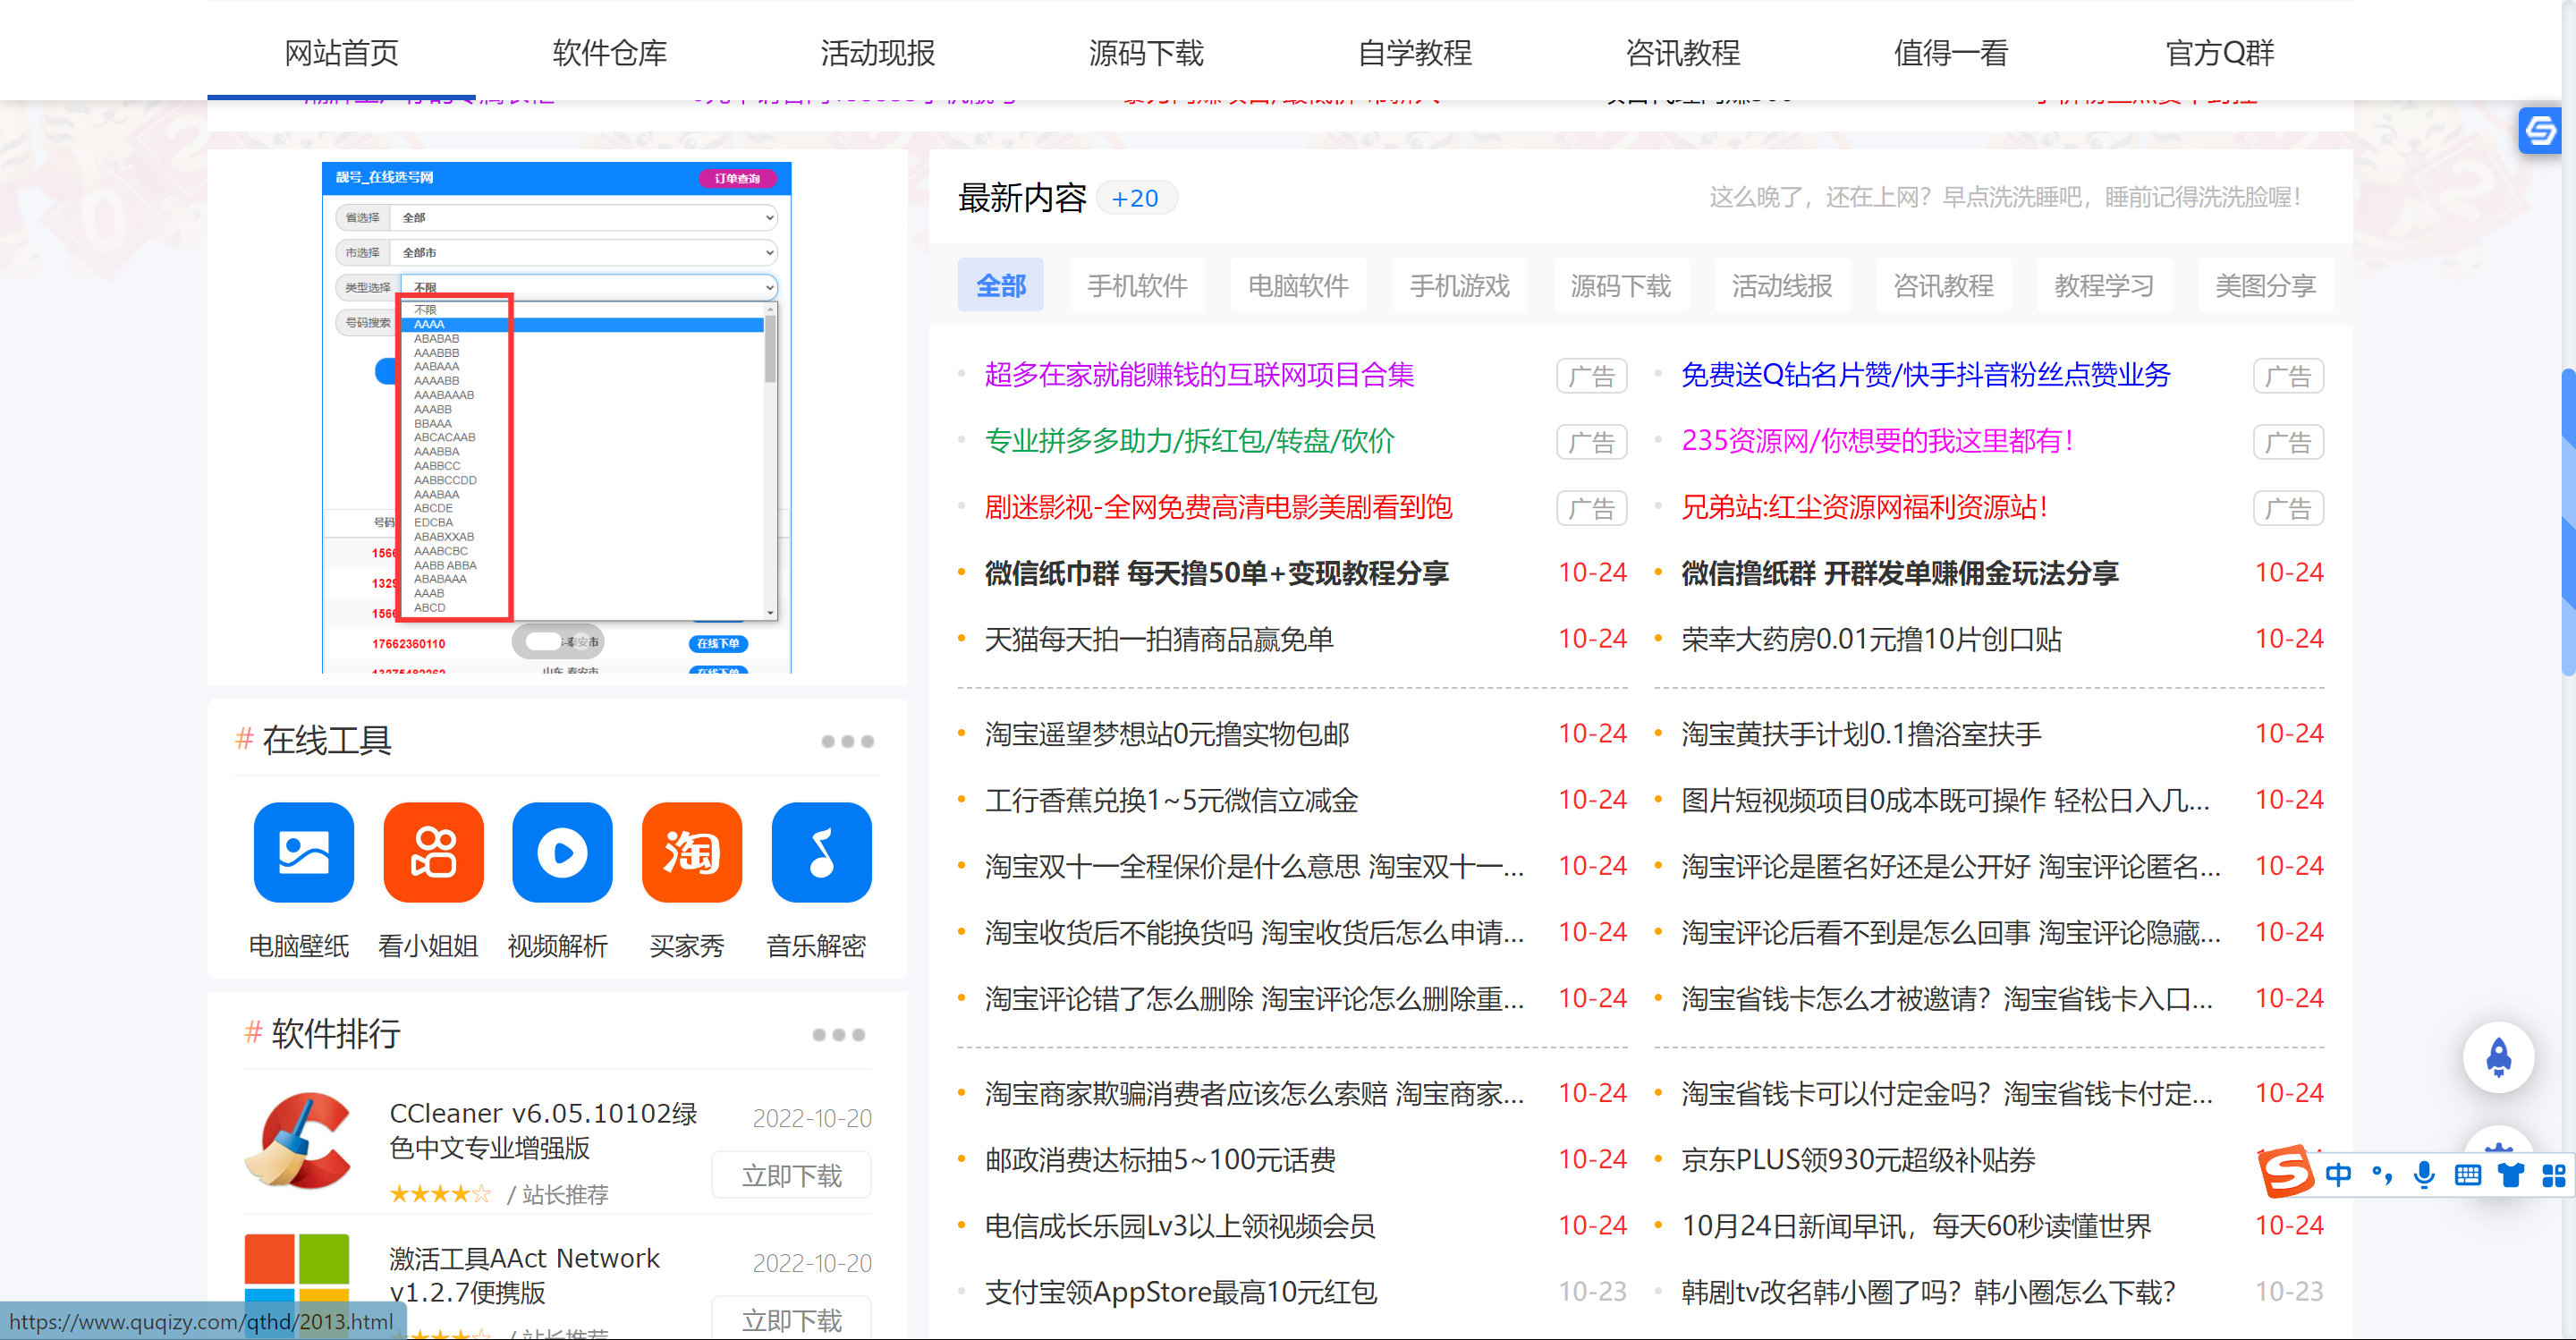Open the 看小姐姐 tool icon
The width and height of the screenshot is (2576, 1340).
432,852
